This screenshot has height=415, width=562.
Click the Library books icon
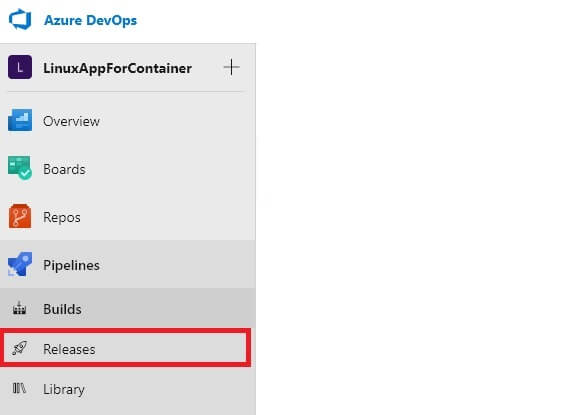(x=19, y=388)
